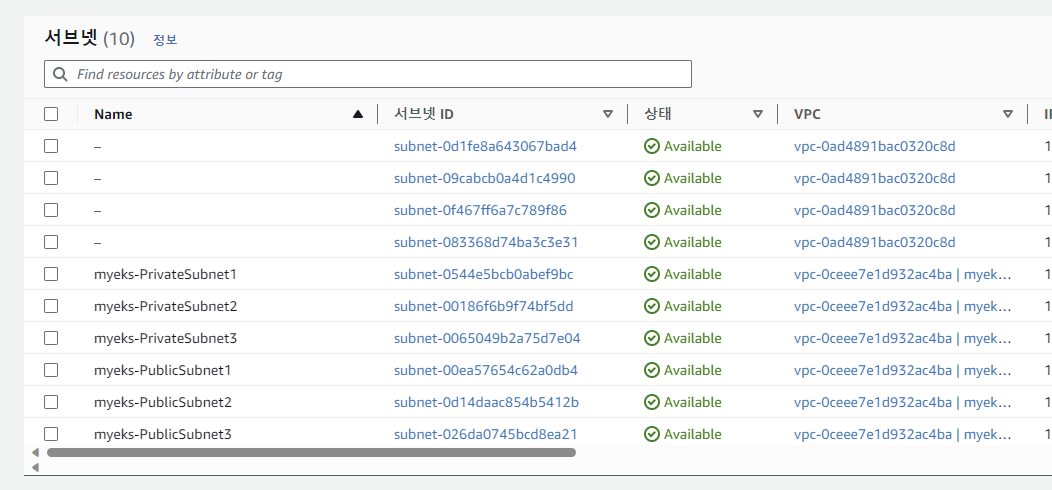Open subnet-0f467ff6a7c789f86 link
1052x490 pixels.
(x=480, y=210)
